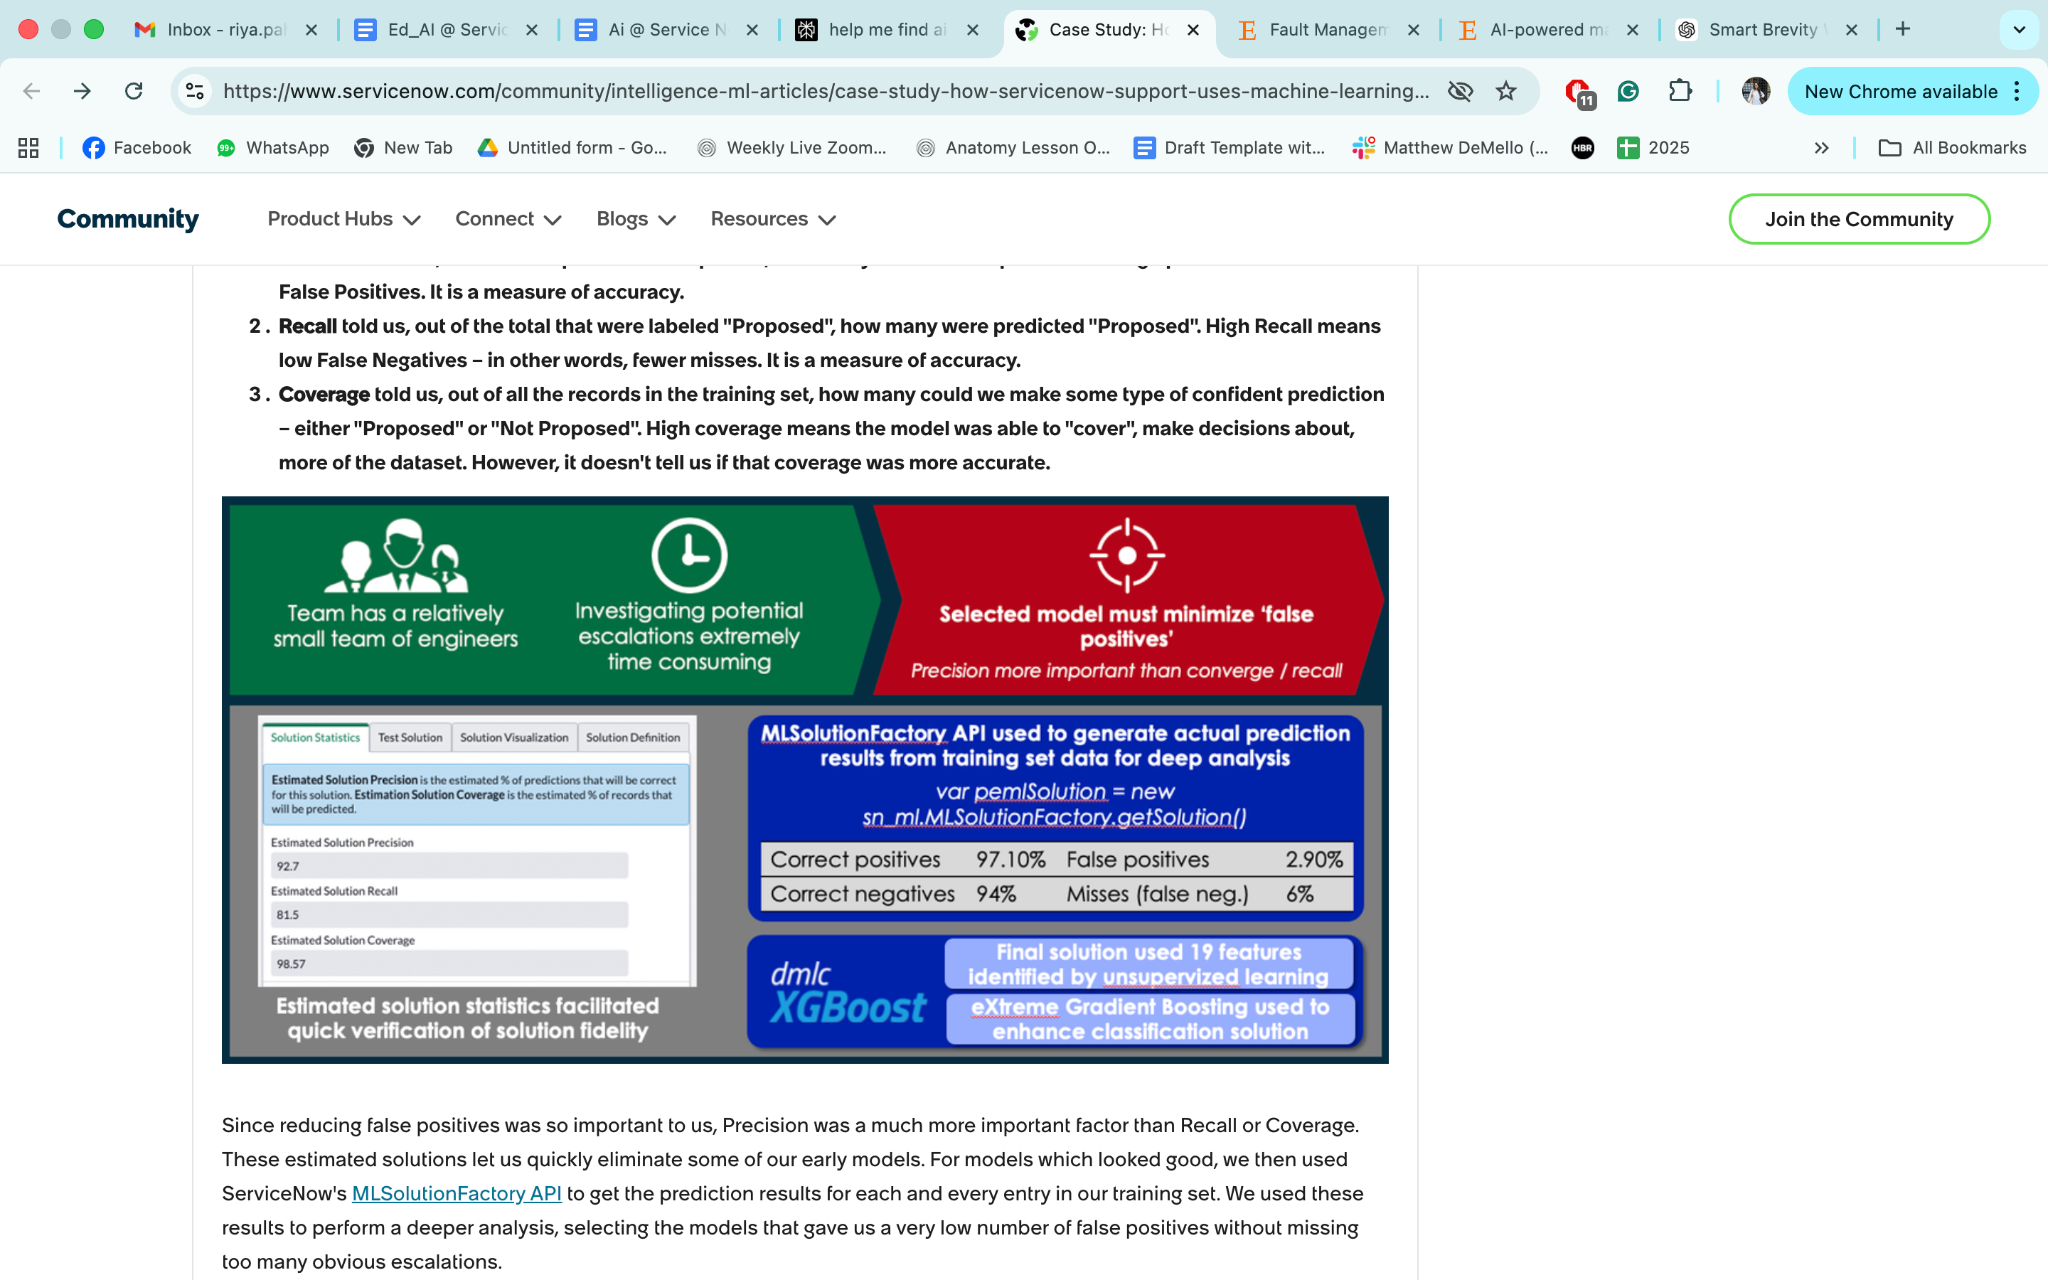The image size is (2048, 1280).
Task: Open the Grammarly extension
Action: click(x=1628, y=91)
